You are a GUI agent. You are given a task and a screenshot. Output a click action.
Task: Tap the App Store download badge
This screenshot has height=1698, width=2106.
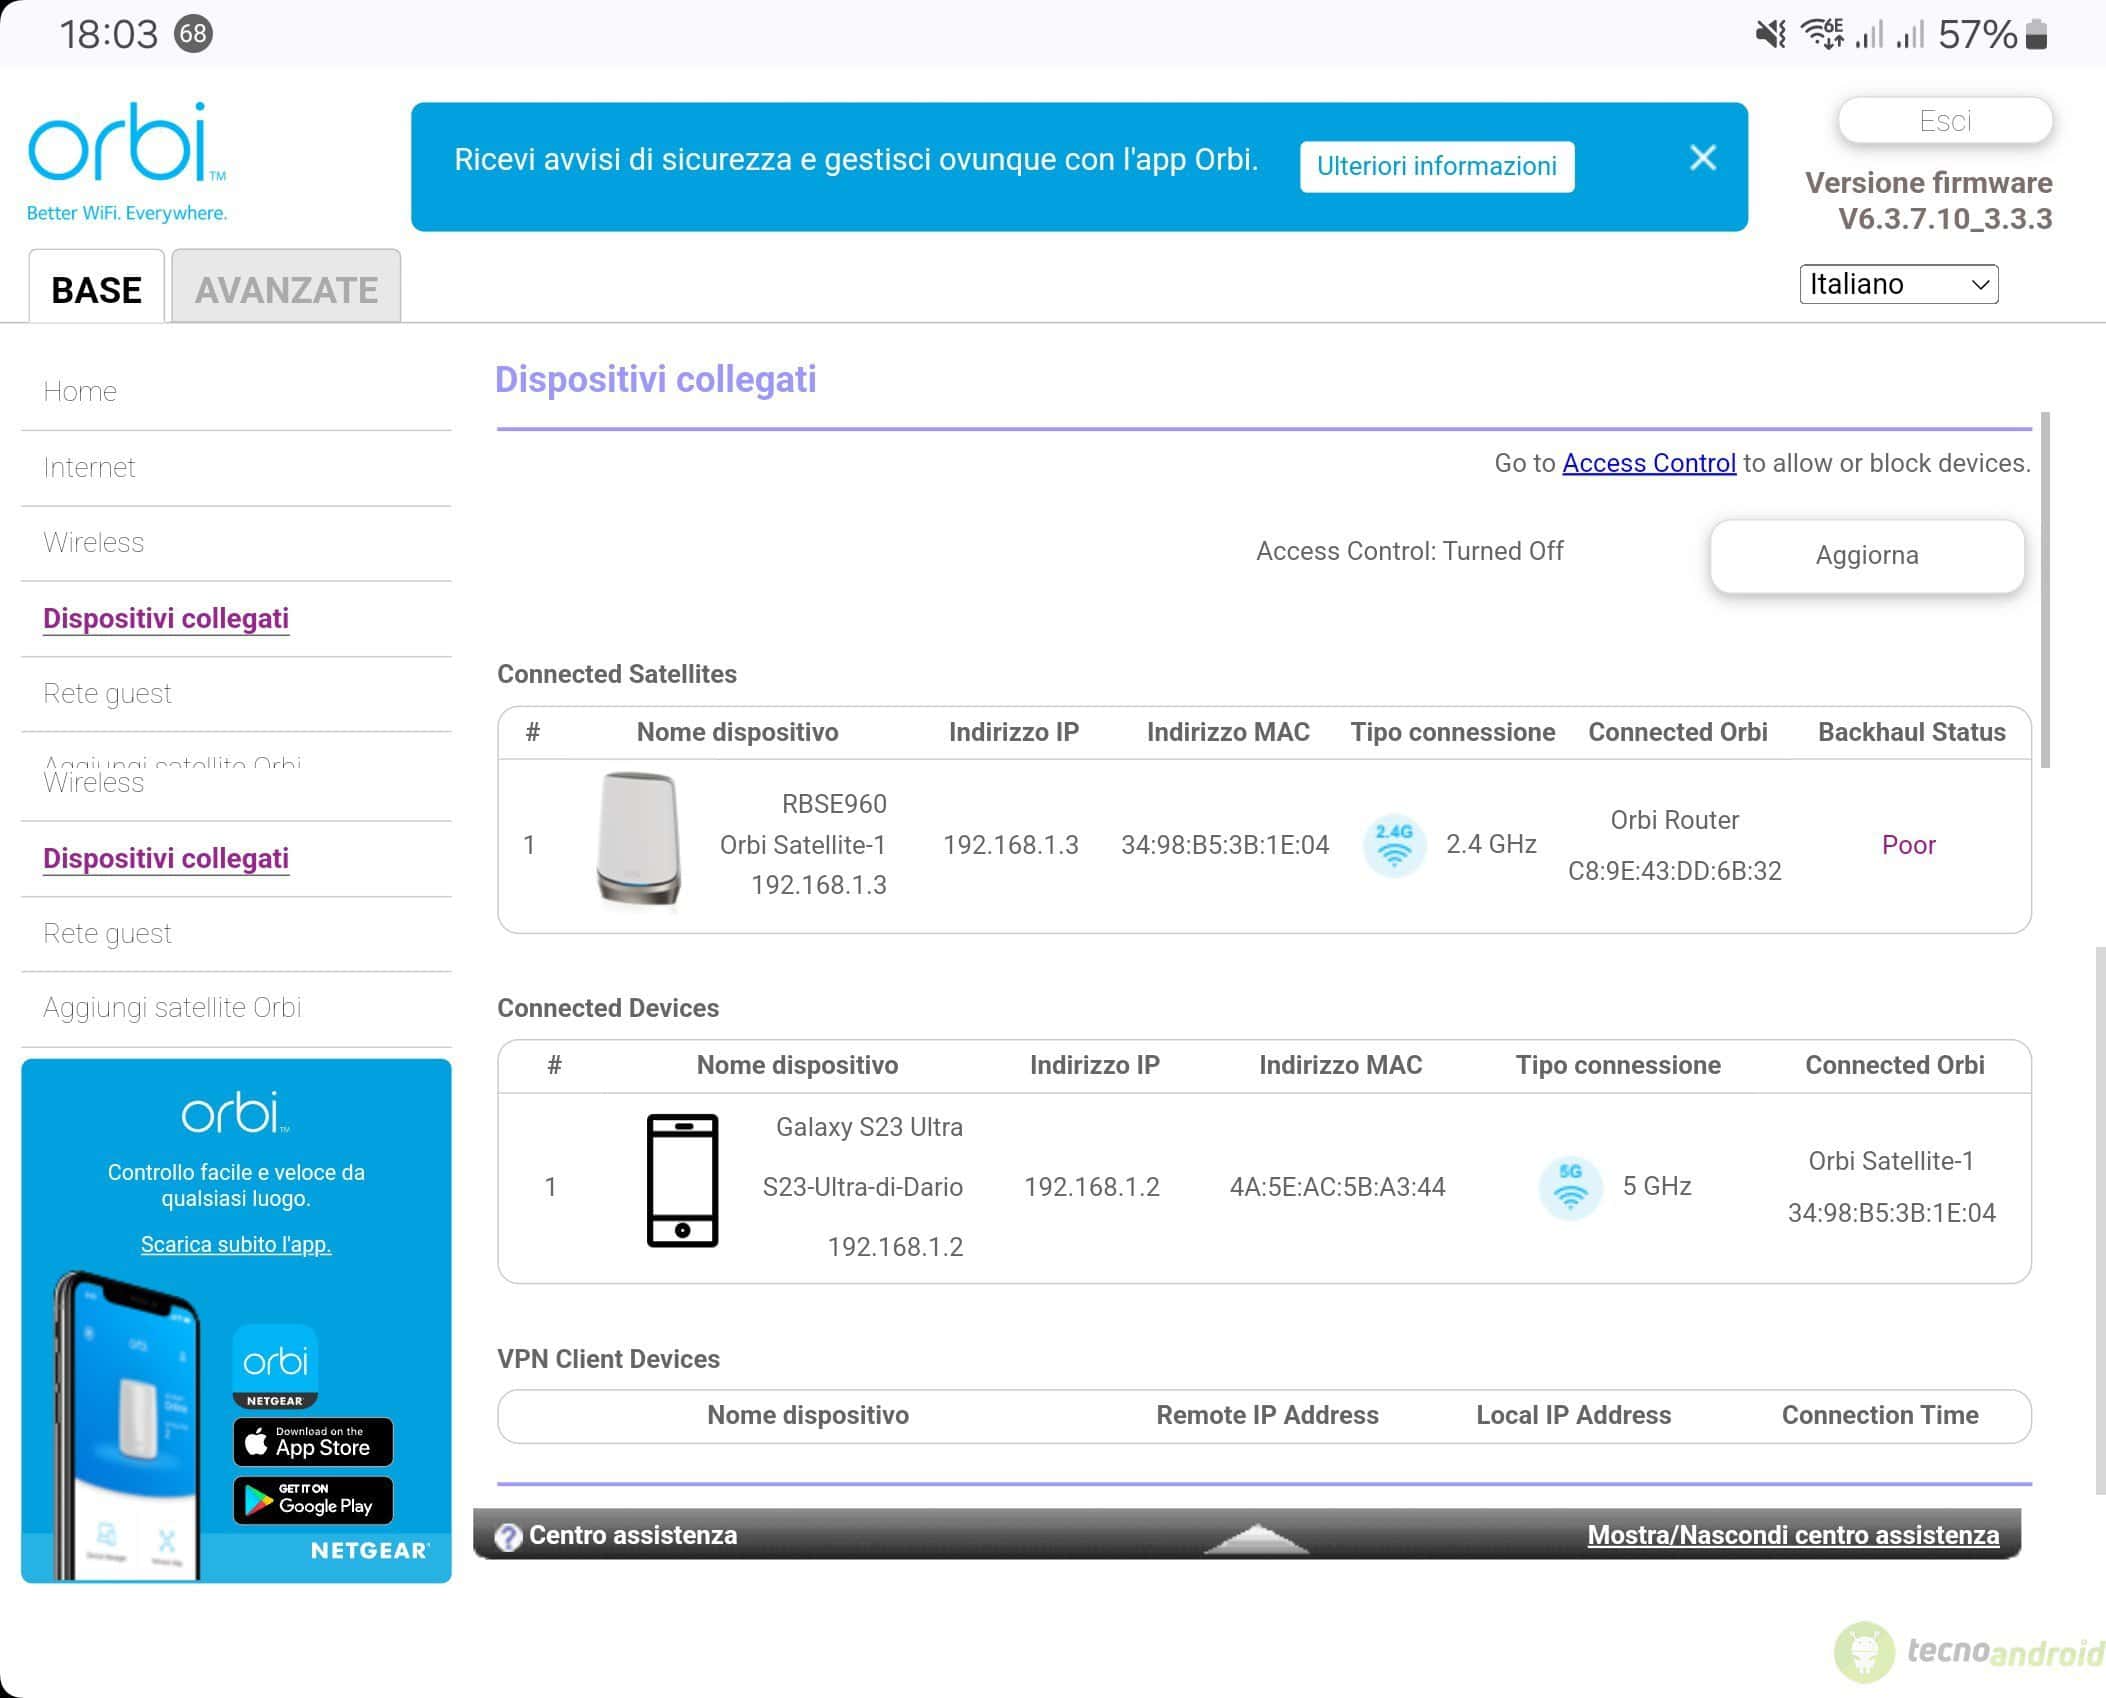point(313,1441)
